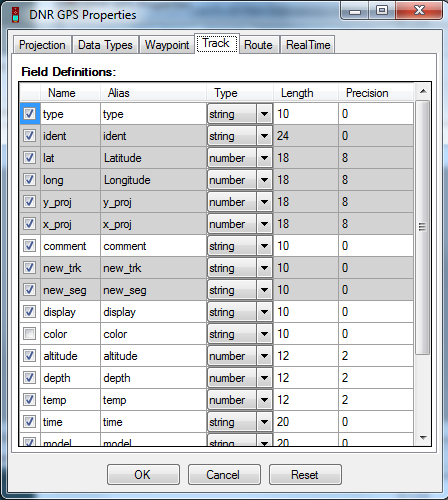Click the Alias cell reading Longitude

coord(153,180)
